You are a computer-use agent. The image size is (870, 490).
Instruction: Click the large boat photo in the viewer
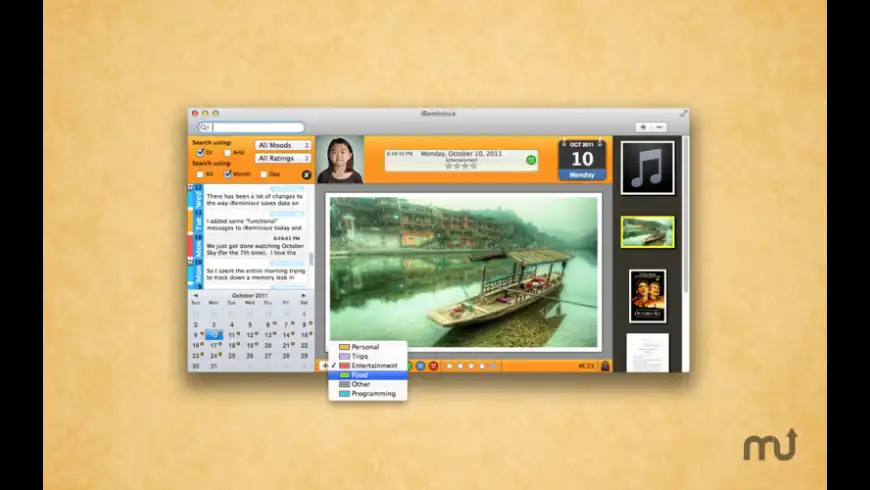point(464,272)
